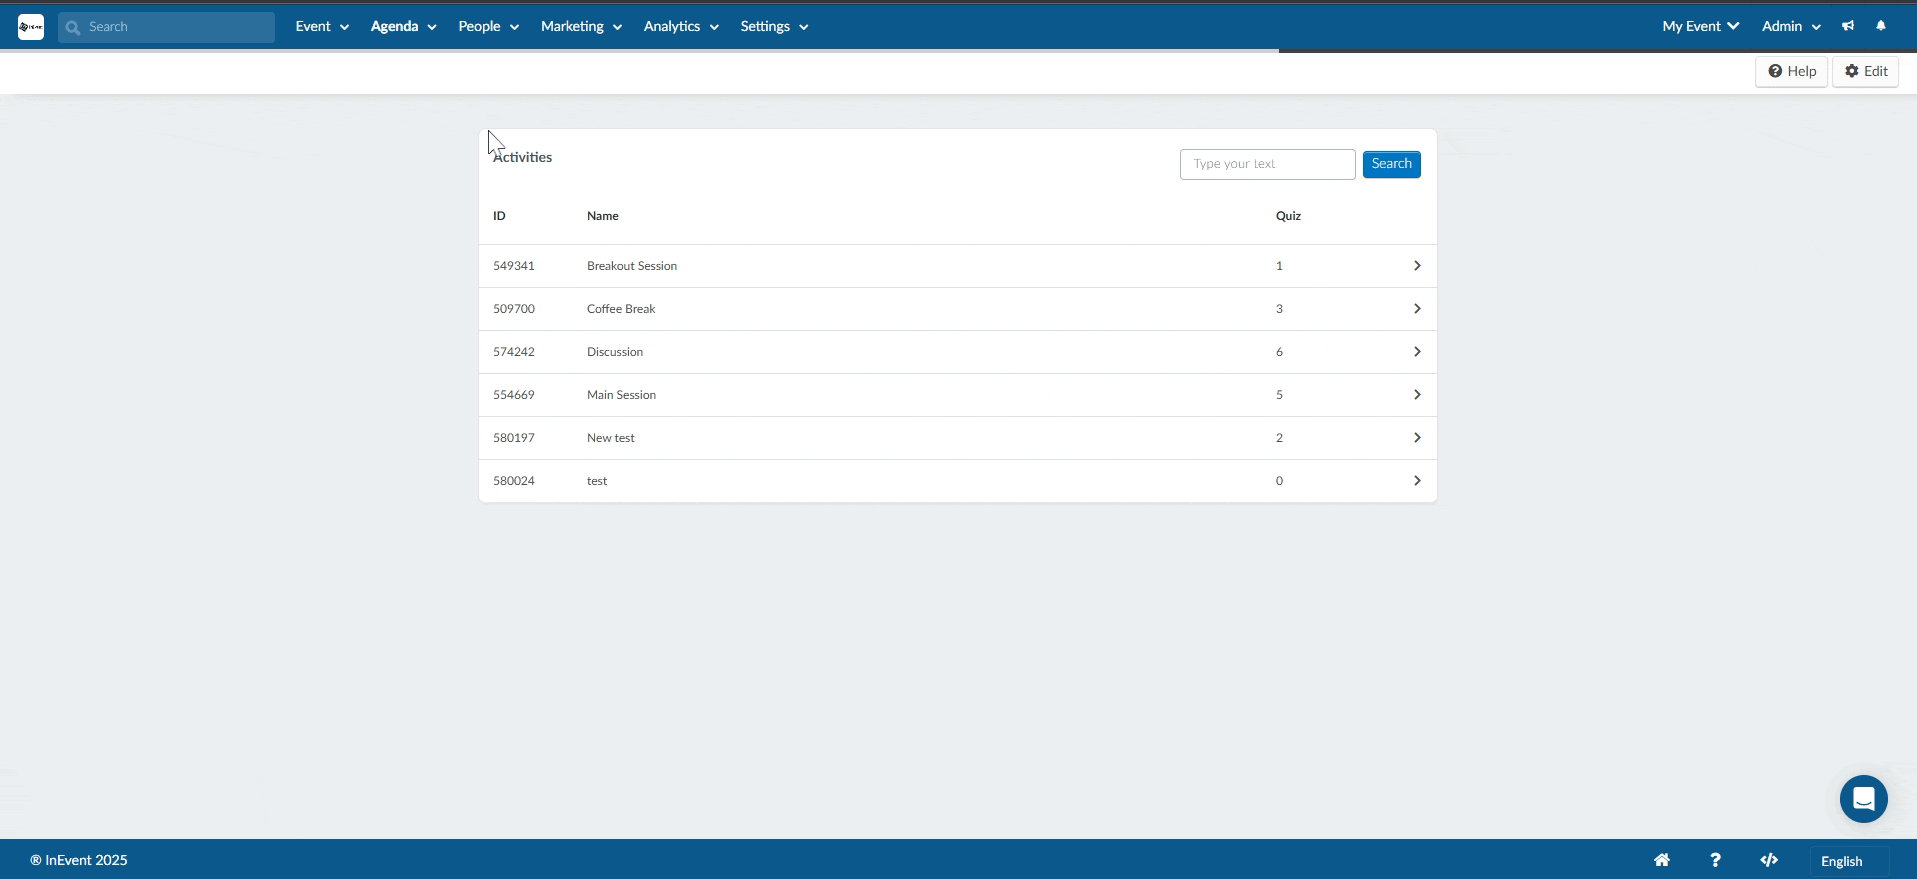Select the Main Session name
This screenshot has height=879, width=1917.
click(621, 395)
